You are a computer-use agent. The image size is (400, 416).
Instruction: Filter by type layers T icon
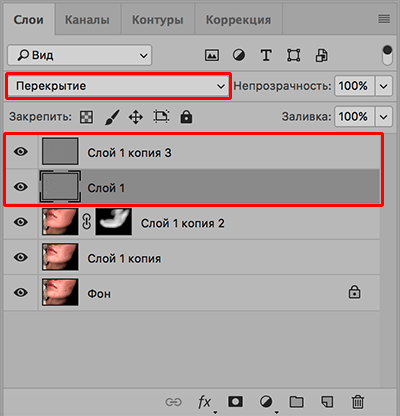pos(266,55)
